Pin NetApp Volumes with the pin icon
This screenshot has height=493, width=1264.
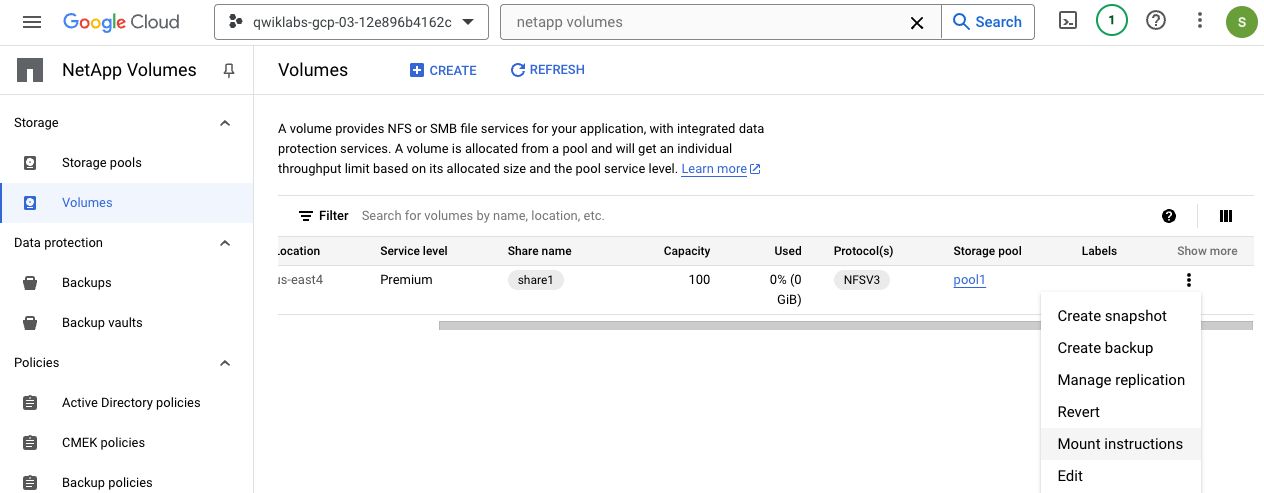tap(229, 71)
